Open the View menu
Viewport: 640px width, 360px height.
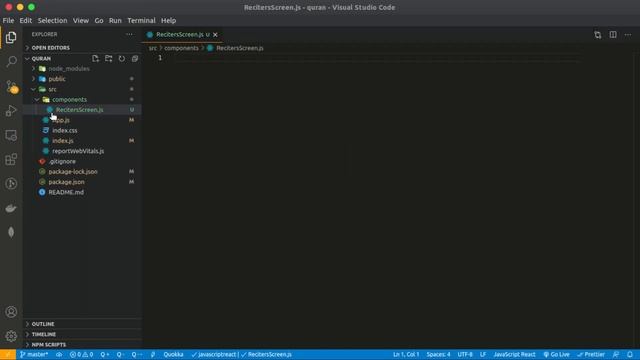(x=80, y=20)
